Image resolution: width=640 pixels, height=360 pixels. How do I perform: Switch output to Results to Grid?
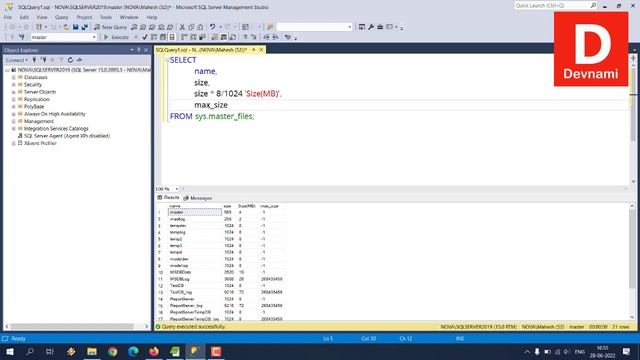click(224, 37)
